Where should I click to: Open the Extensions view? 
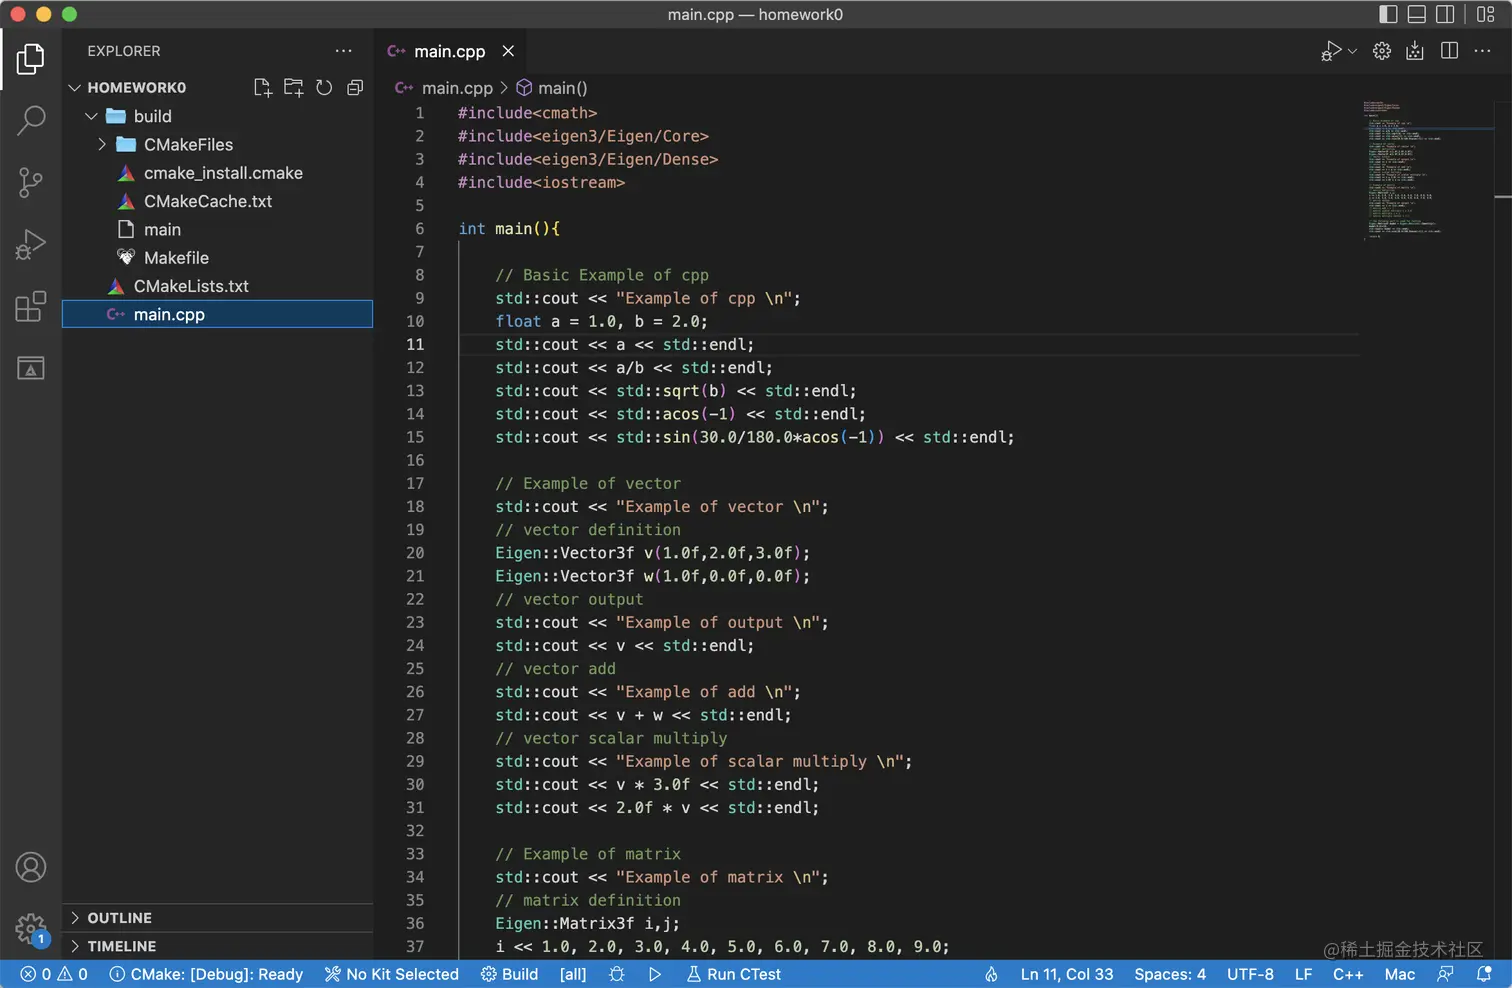click(31, 306)
